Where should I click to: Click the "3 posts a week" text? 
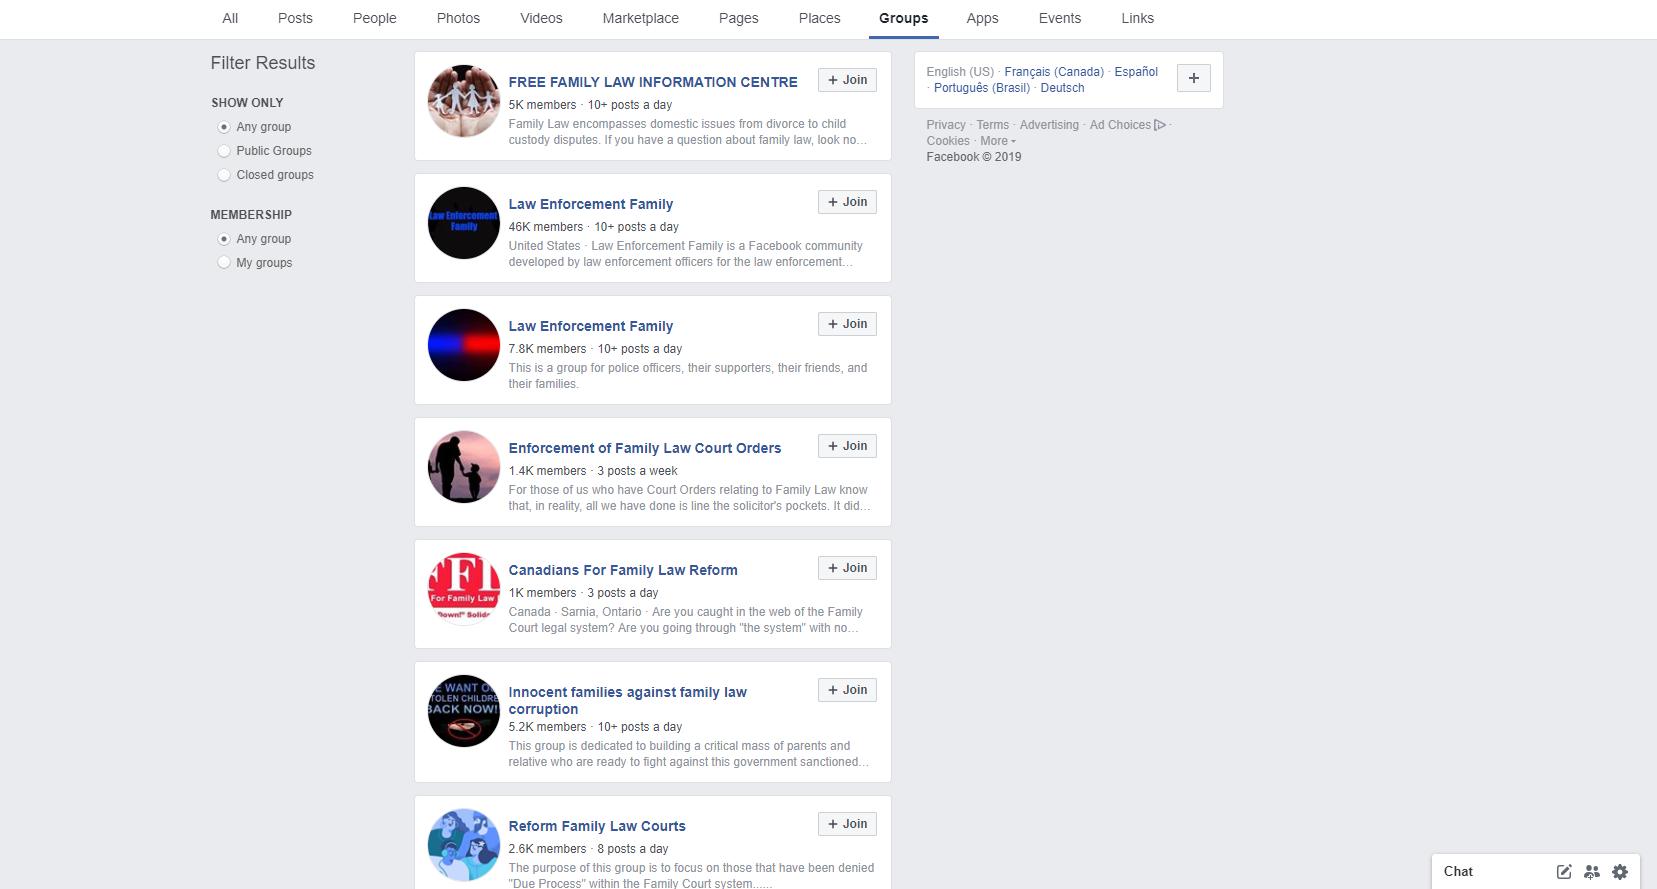pyautogui.click(x=637, y=471)
